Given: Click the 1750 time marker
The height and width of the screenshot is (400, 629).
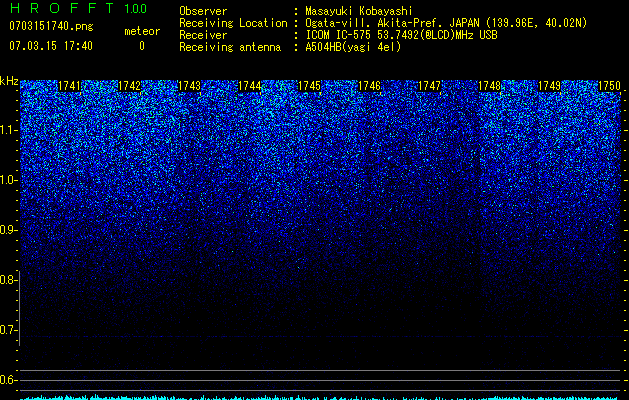Looking at the screenshot, I should click(609, 86).
